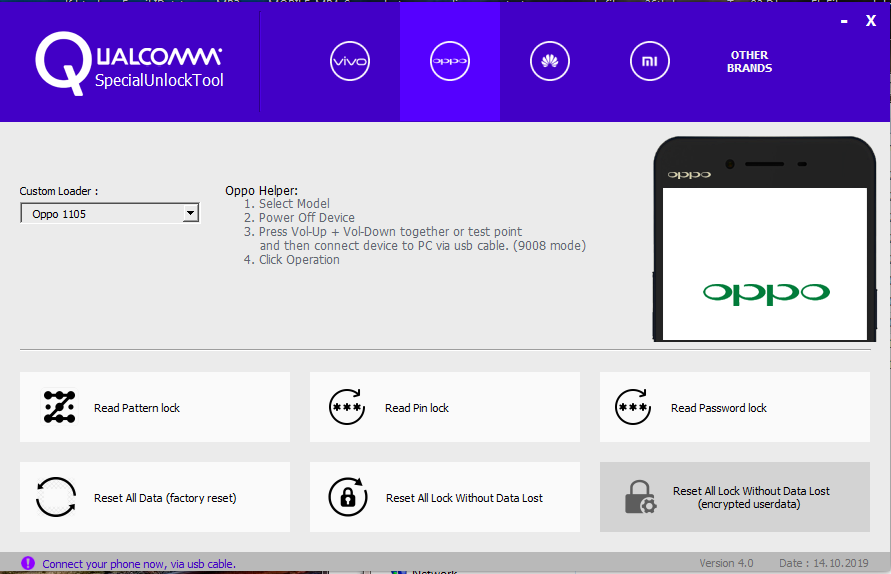Open the Other Brands tab
Viewport: 891px width, 574px height.
[749, 61]
